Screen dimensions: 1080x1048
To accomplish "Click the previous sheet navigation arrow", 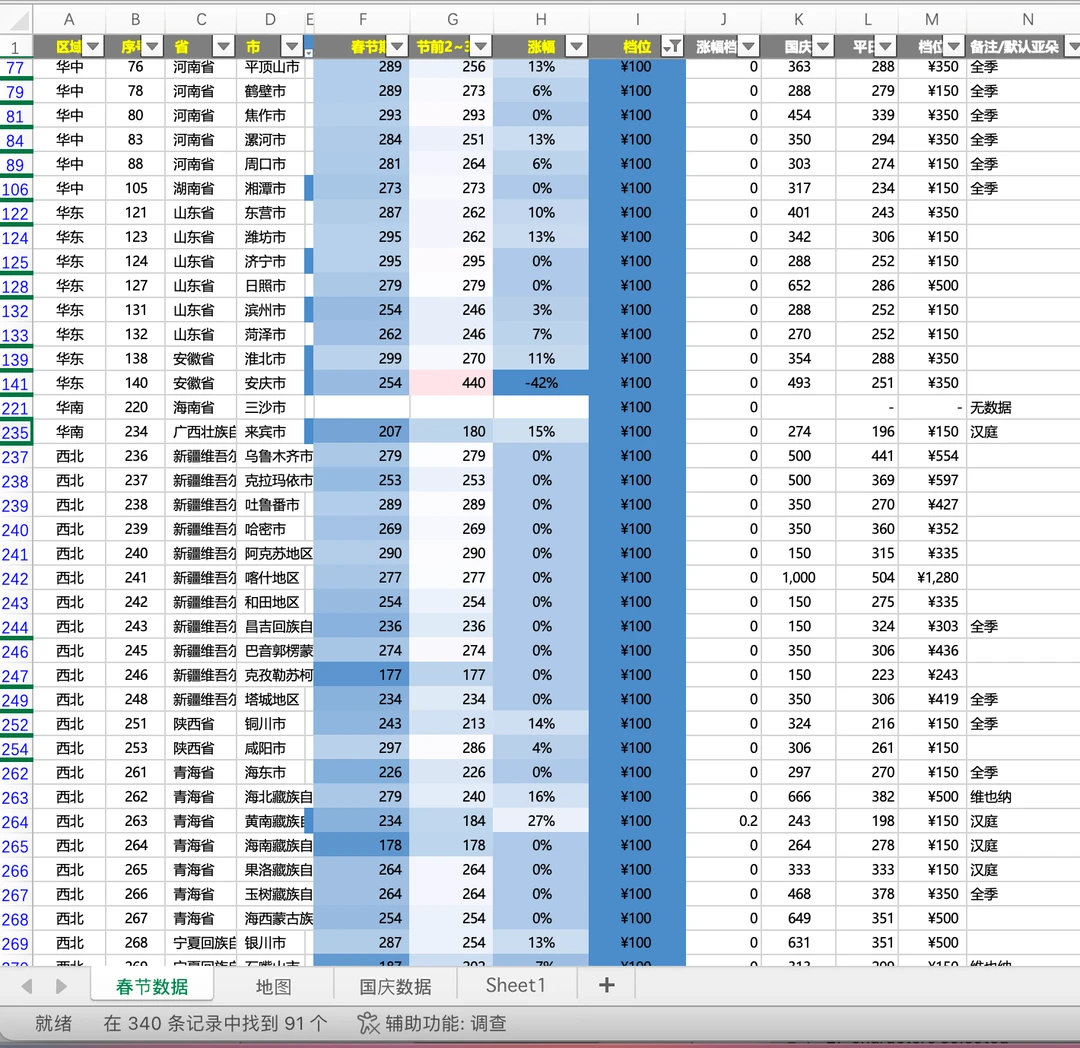I will [27, 986].
